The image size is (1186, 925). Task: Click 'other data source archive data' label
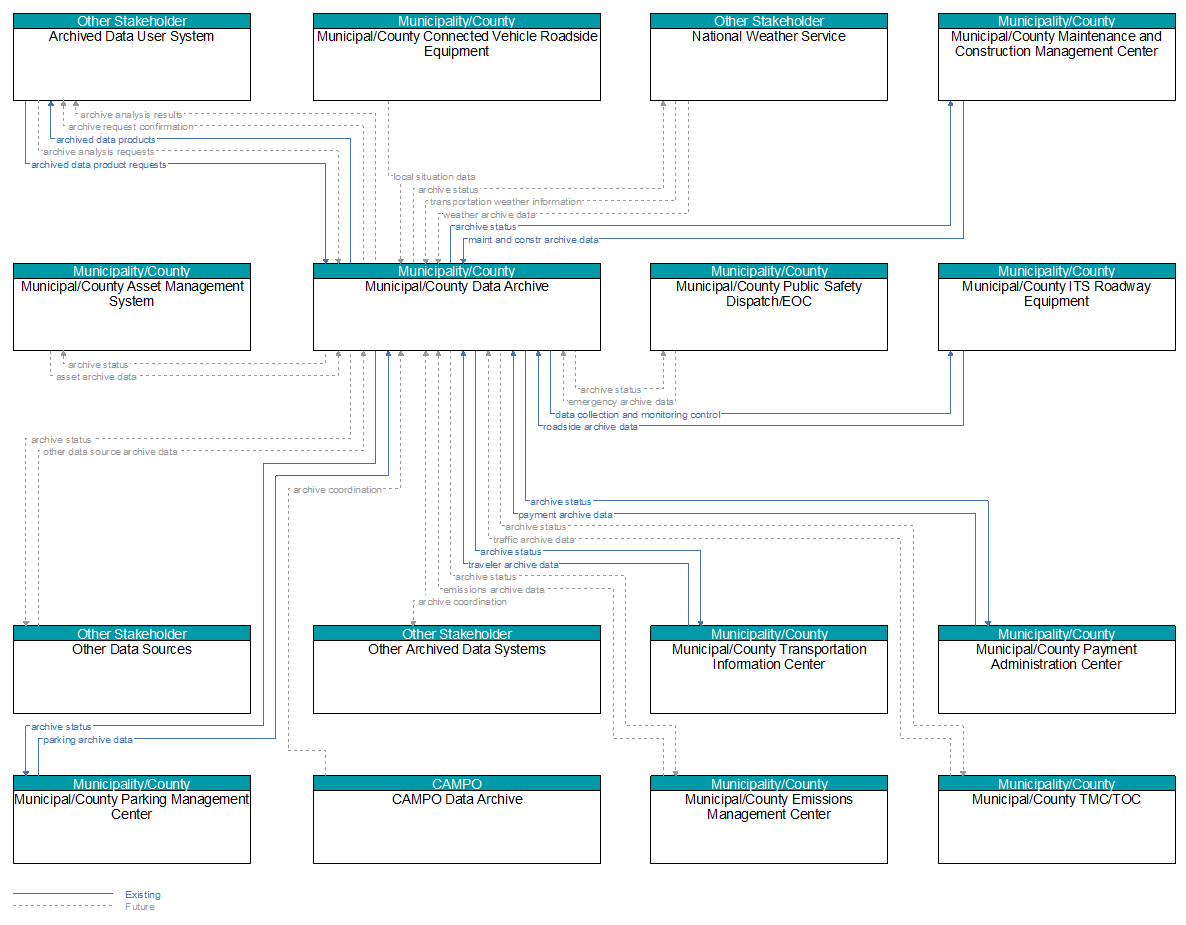tap(110, 452)
